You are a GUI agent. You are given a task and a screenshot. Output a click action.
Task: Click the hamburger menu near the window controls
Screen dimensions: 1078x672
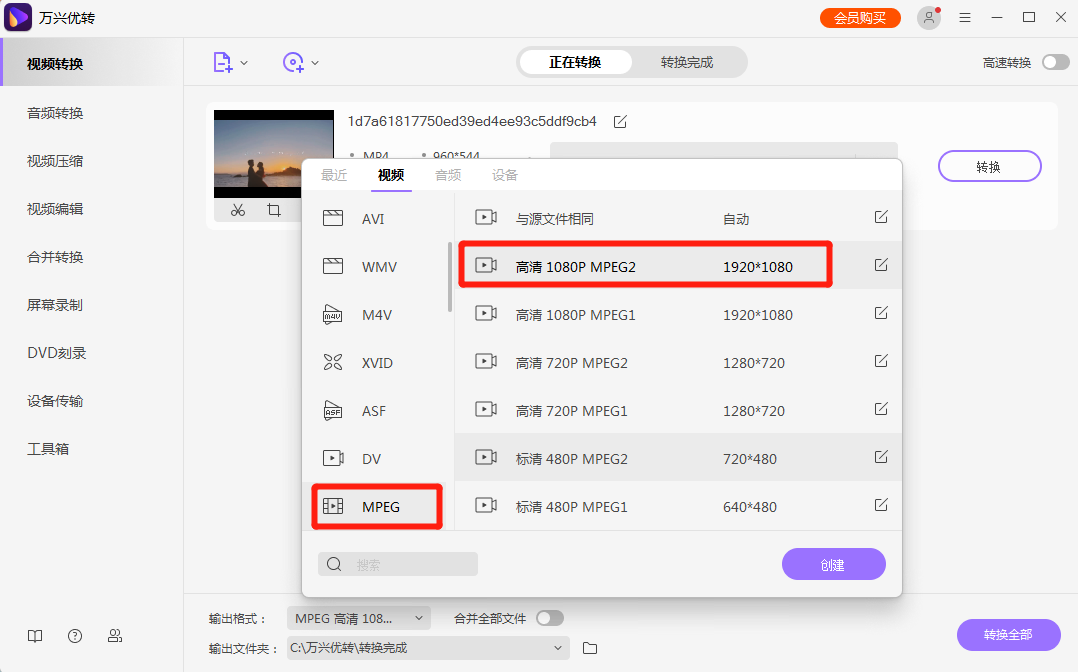[964, 17]
